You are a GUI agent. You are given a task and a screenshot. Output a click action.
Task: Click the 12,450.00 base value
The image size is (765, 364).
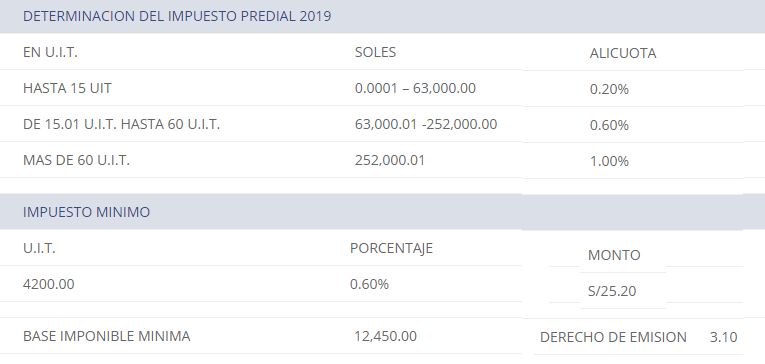[385, 336]
